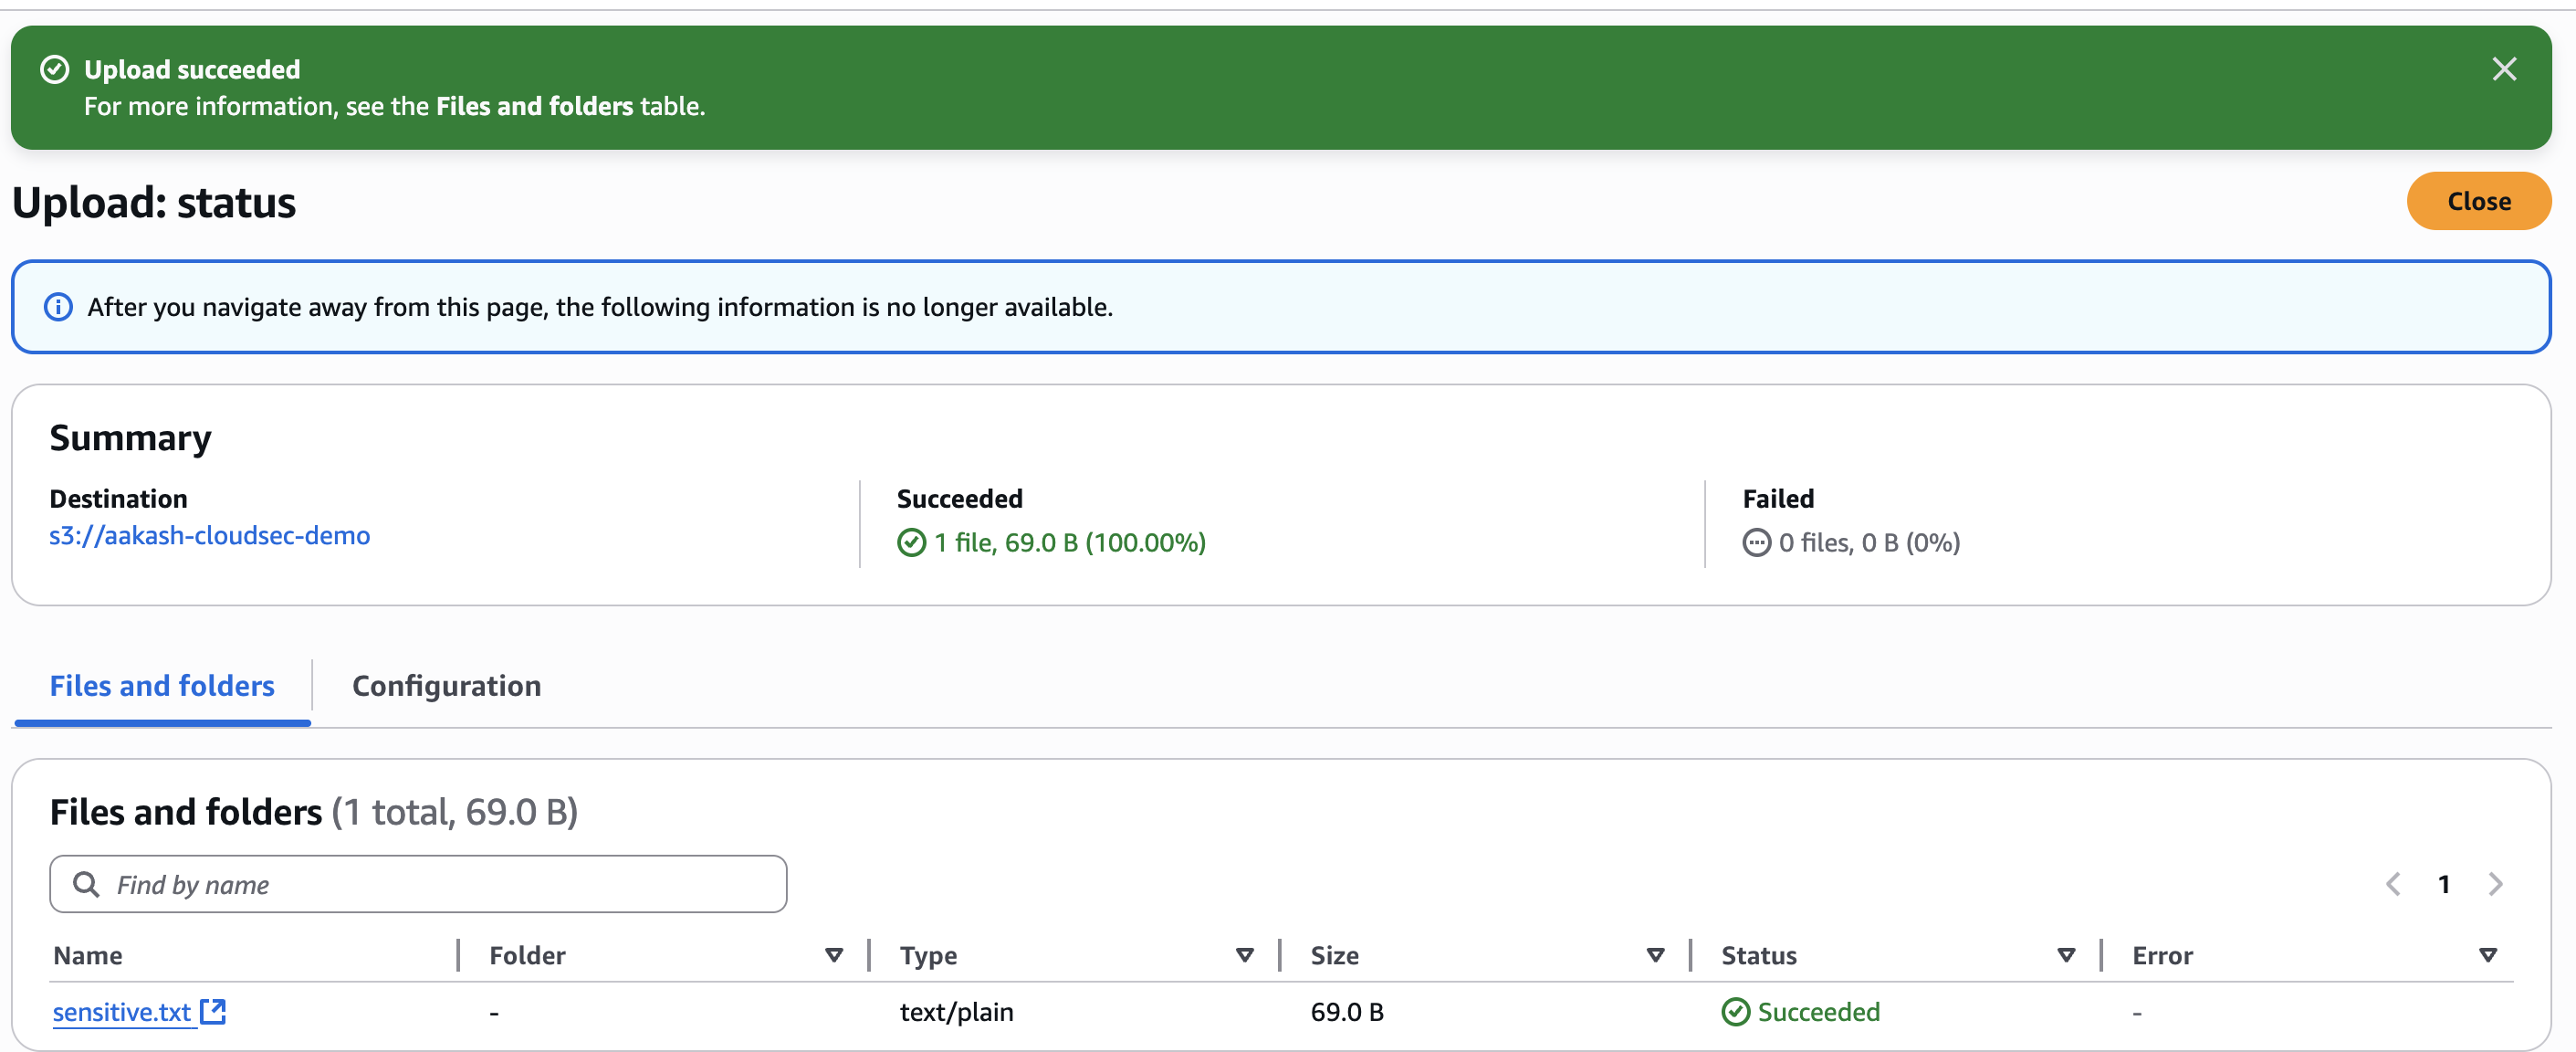
Task: Click the external link icon beside sensitive.txt
Action: tap(213, 1011)
